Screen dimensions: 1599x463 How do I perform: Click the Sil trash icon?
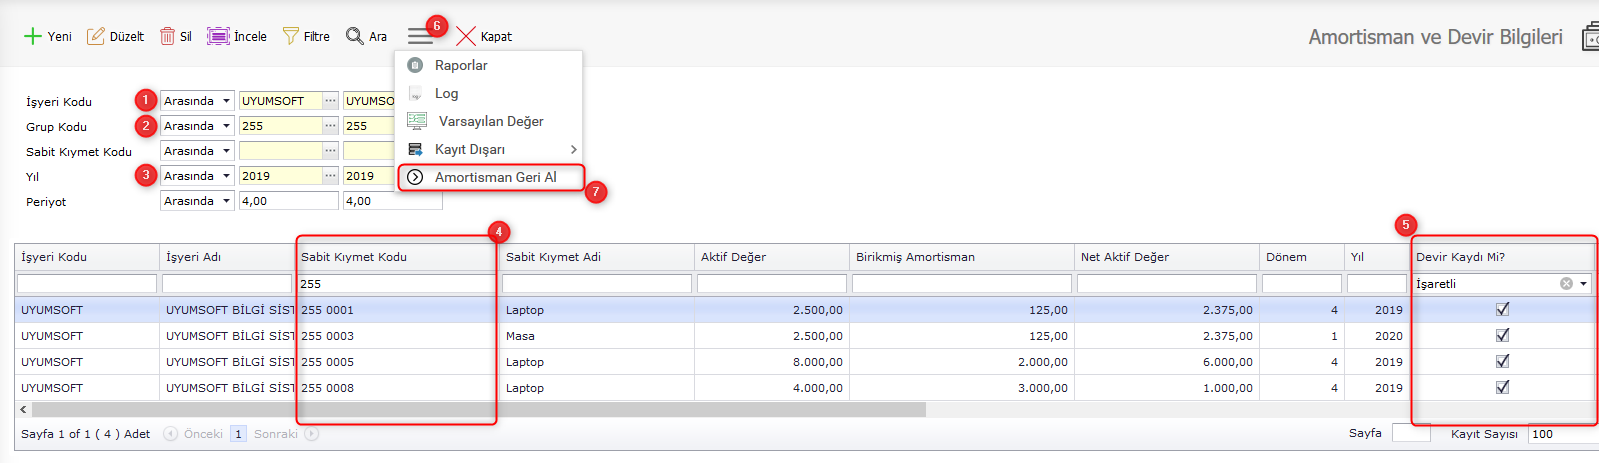pos(168,36)
